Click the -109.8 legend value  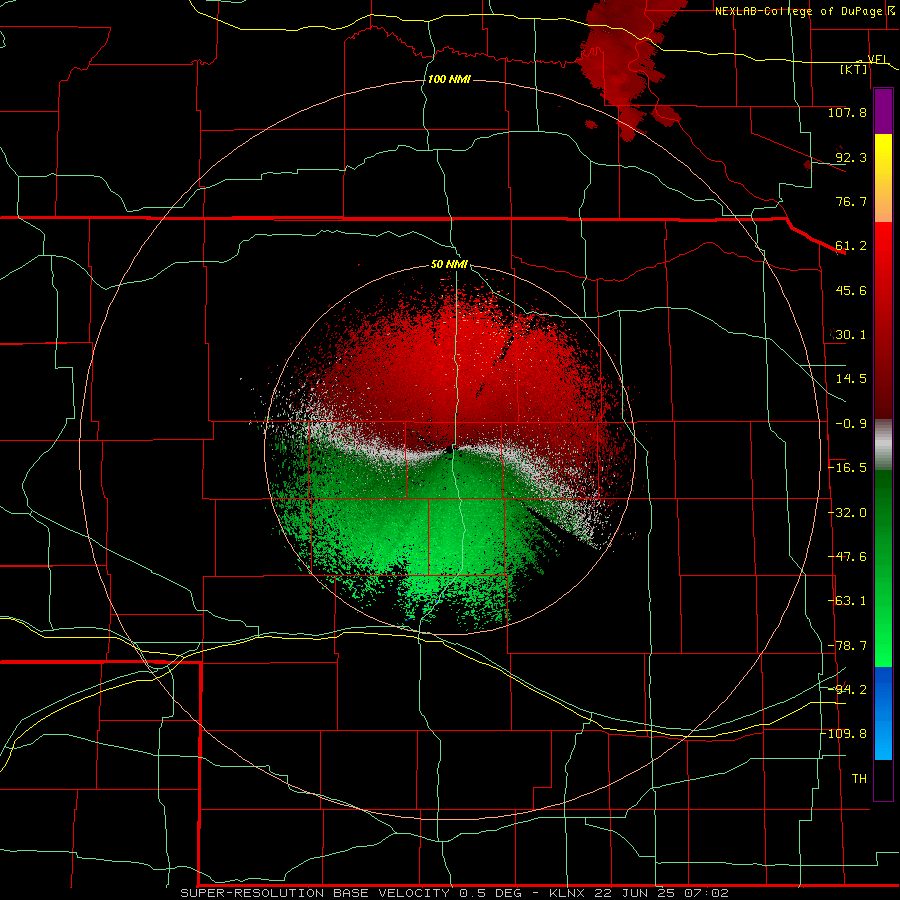pos(845,734)
